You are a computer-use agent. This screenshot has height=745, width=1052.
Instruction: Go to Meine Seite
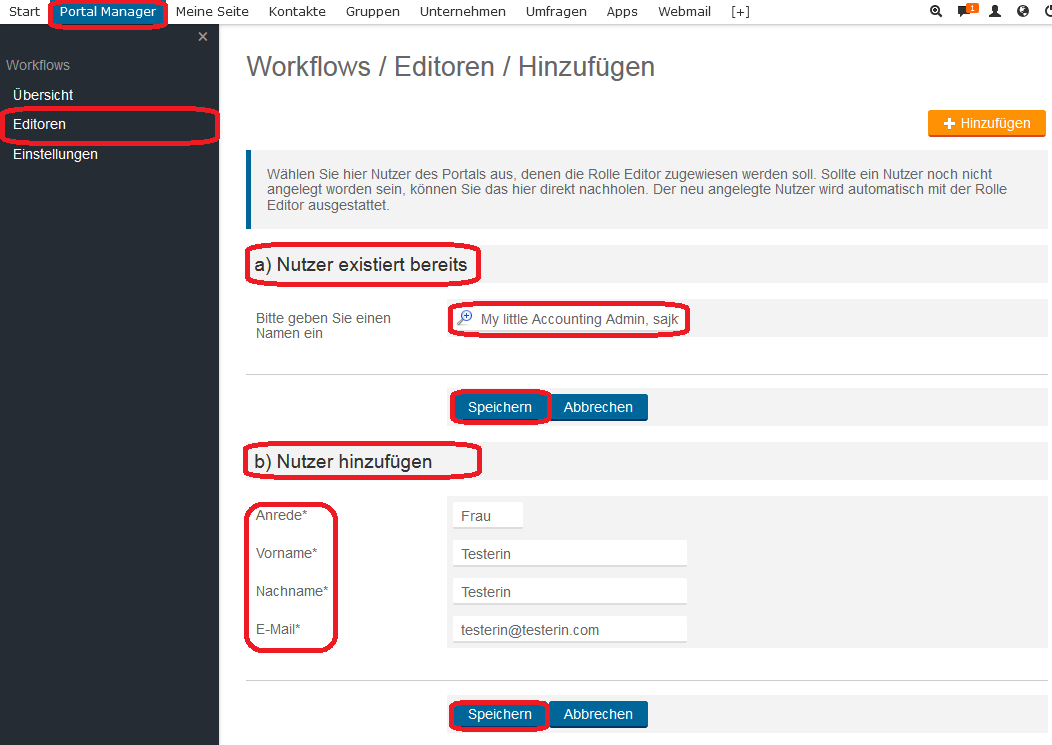click(212, 11)
